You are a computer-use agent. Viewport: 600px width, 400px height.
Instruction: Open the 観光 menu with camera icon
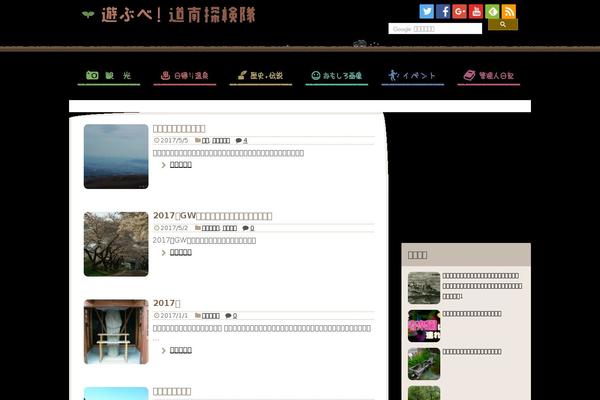pyautogui.click(x=109, y=76)
